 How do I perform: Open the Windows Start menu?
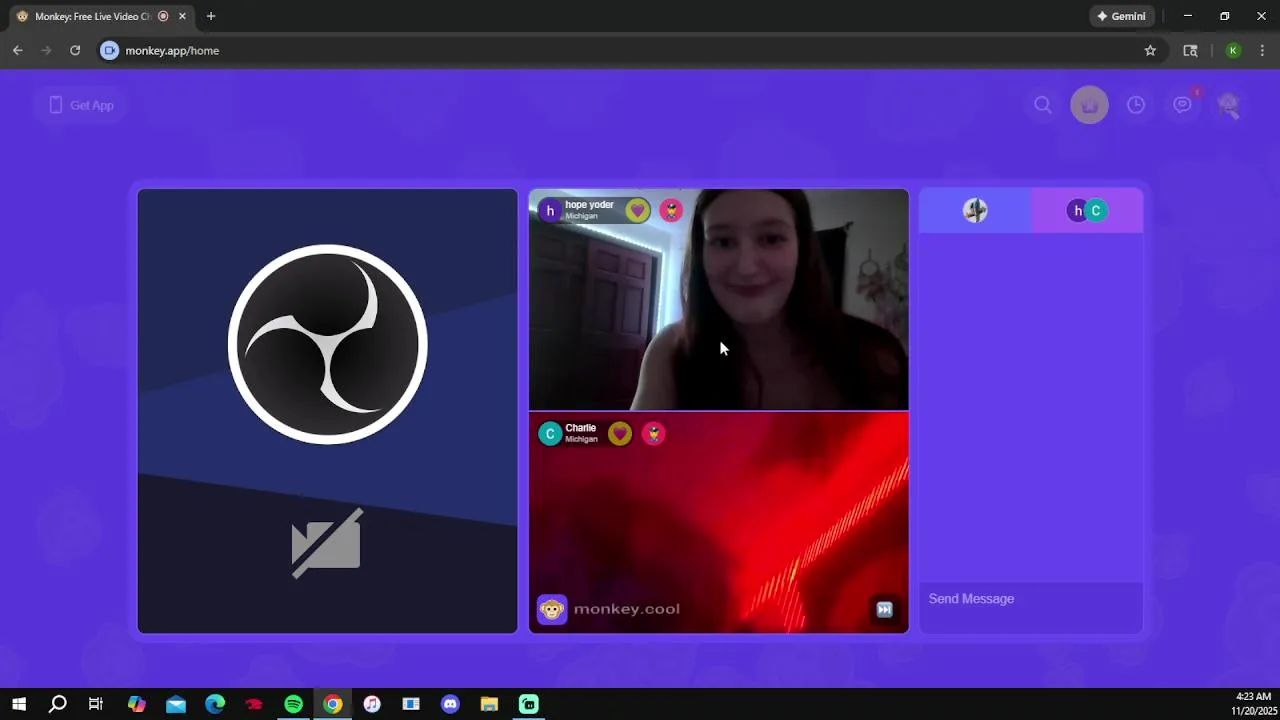pos(19,704)
